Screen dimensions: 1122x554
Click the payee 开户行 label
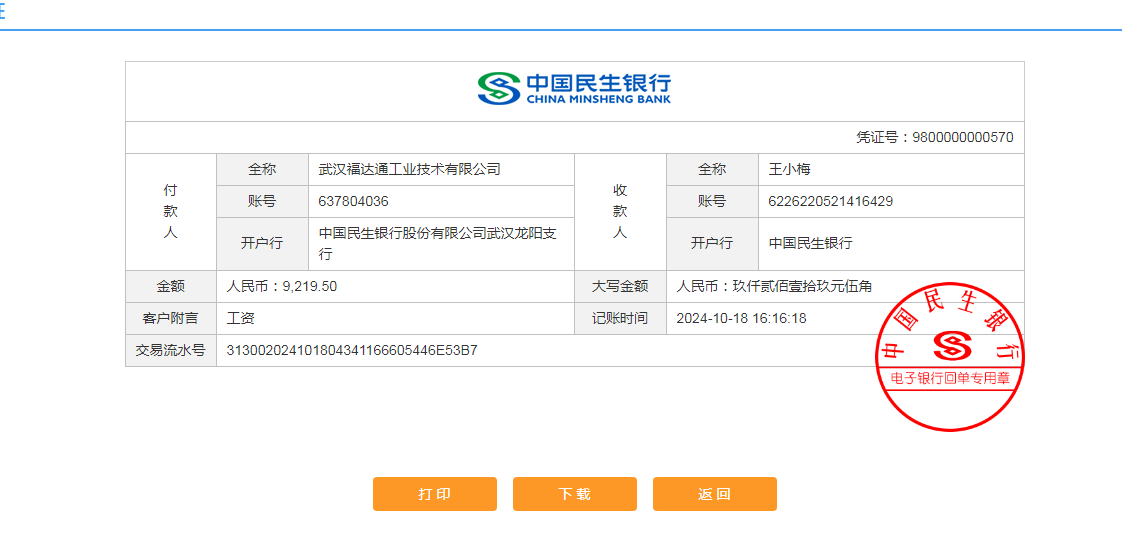(713, 244)
